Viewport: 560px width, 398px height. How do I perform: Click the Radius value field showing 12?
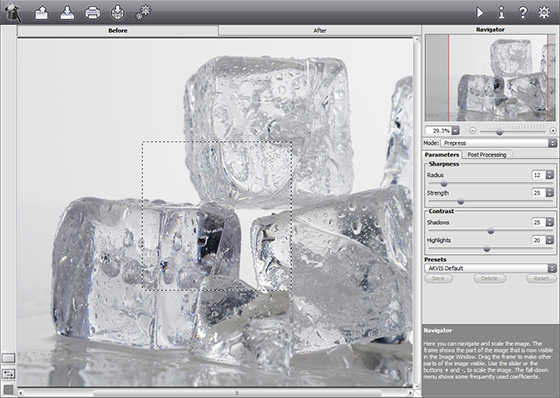pyautogui.click(x=539, y=175)
